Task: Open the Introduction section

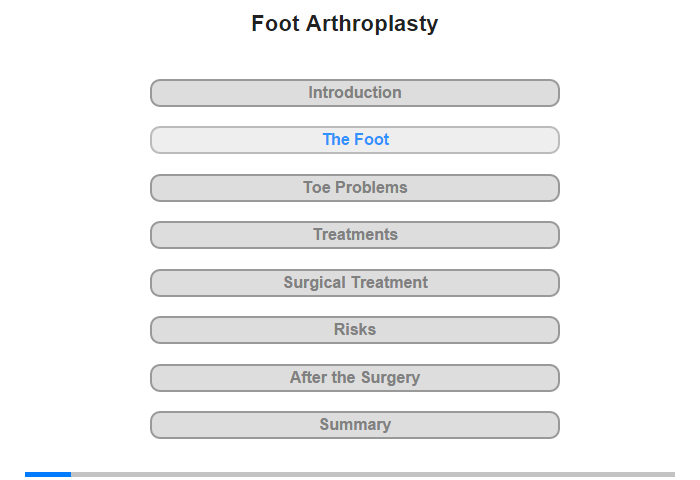Action: [x=354, y=93]
